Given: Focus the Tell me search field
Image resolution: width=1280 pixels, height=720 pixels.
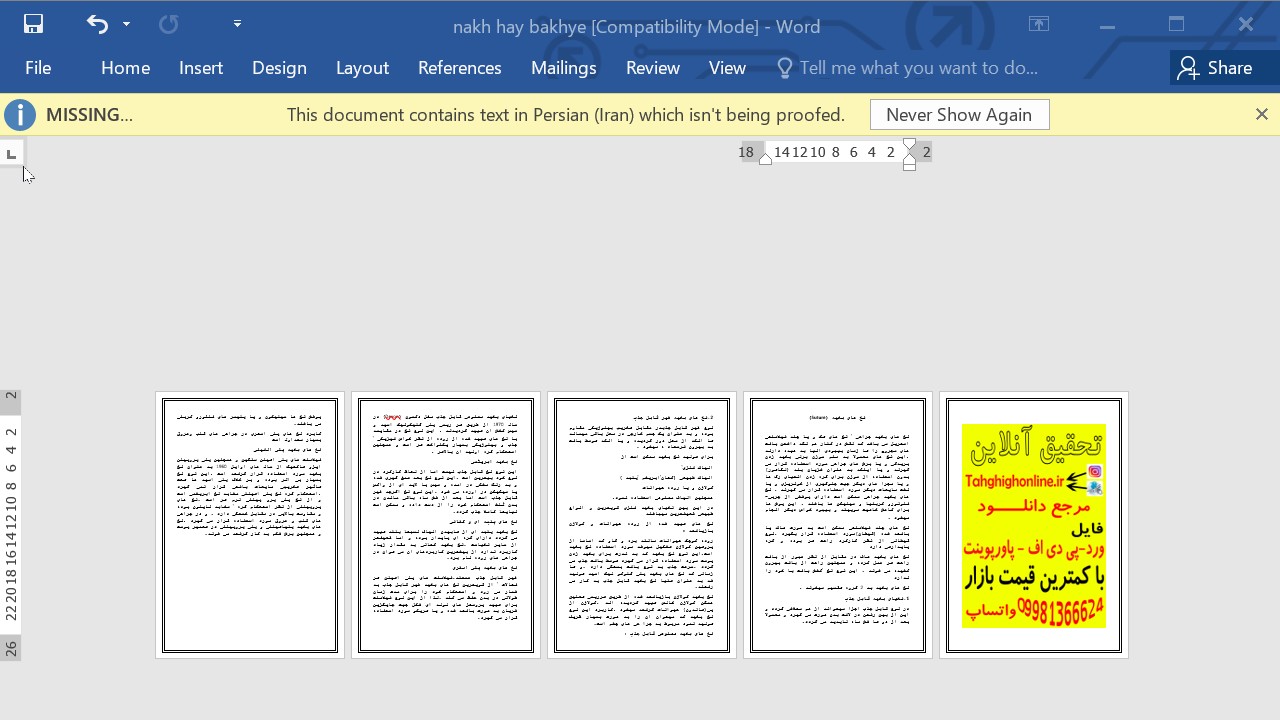Looking at the screenshot, I should point(918,68).
